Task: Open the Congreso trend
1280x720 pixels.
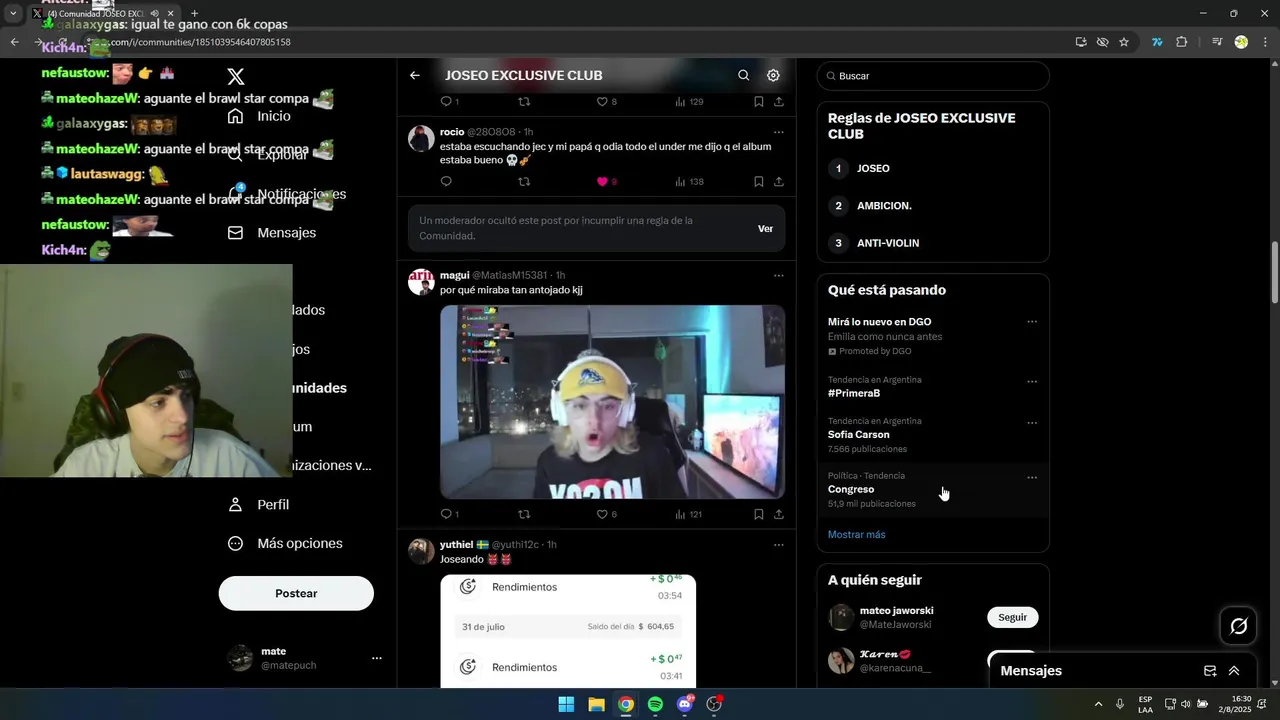Action: coord(933,490)
